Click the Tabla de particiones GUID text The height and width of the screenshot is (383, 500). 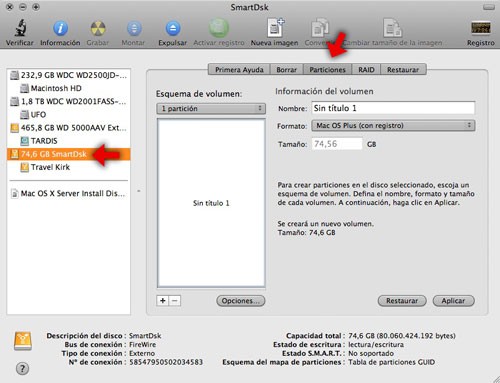(x=391, y=362)
